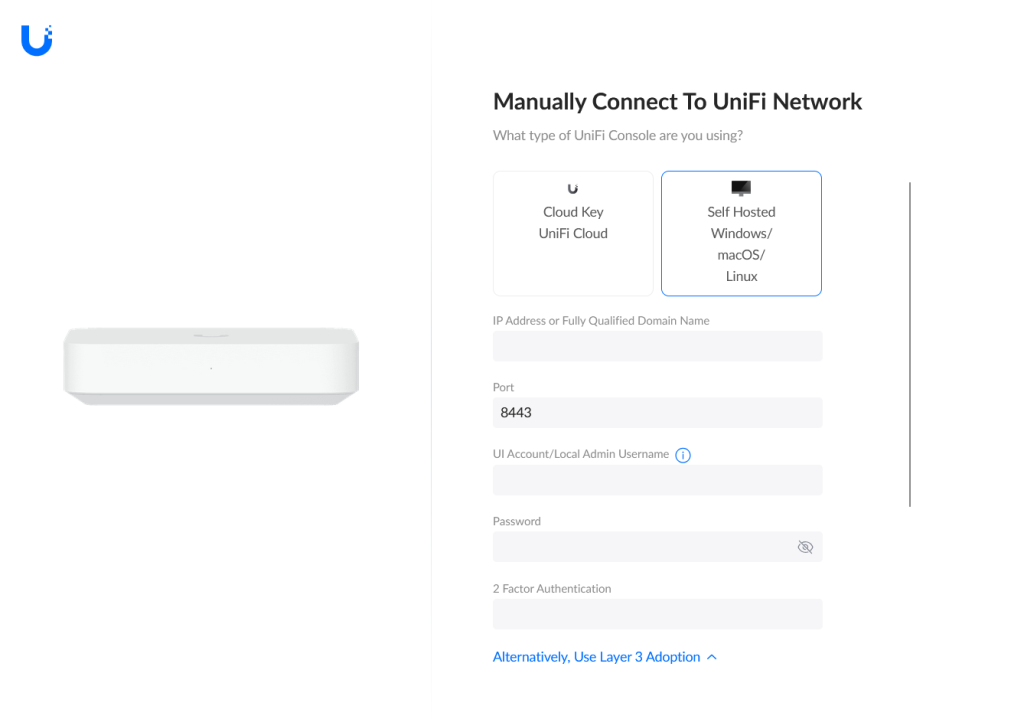Select Self Hosted Windows/macOS/Linux option
Viewport: 1024px width, 719px height.
[741, 233]
